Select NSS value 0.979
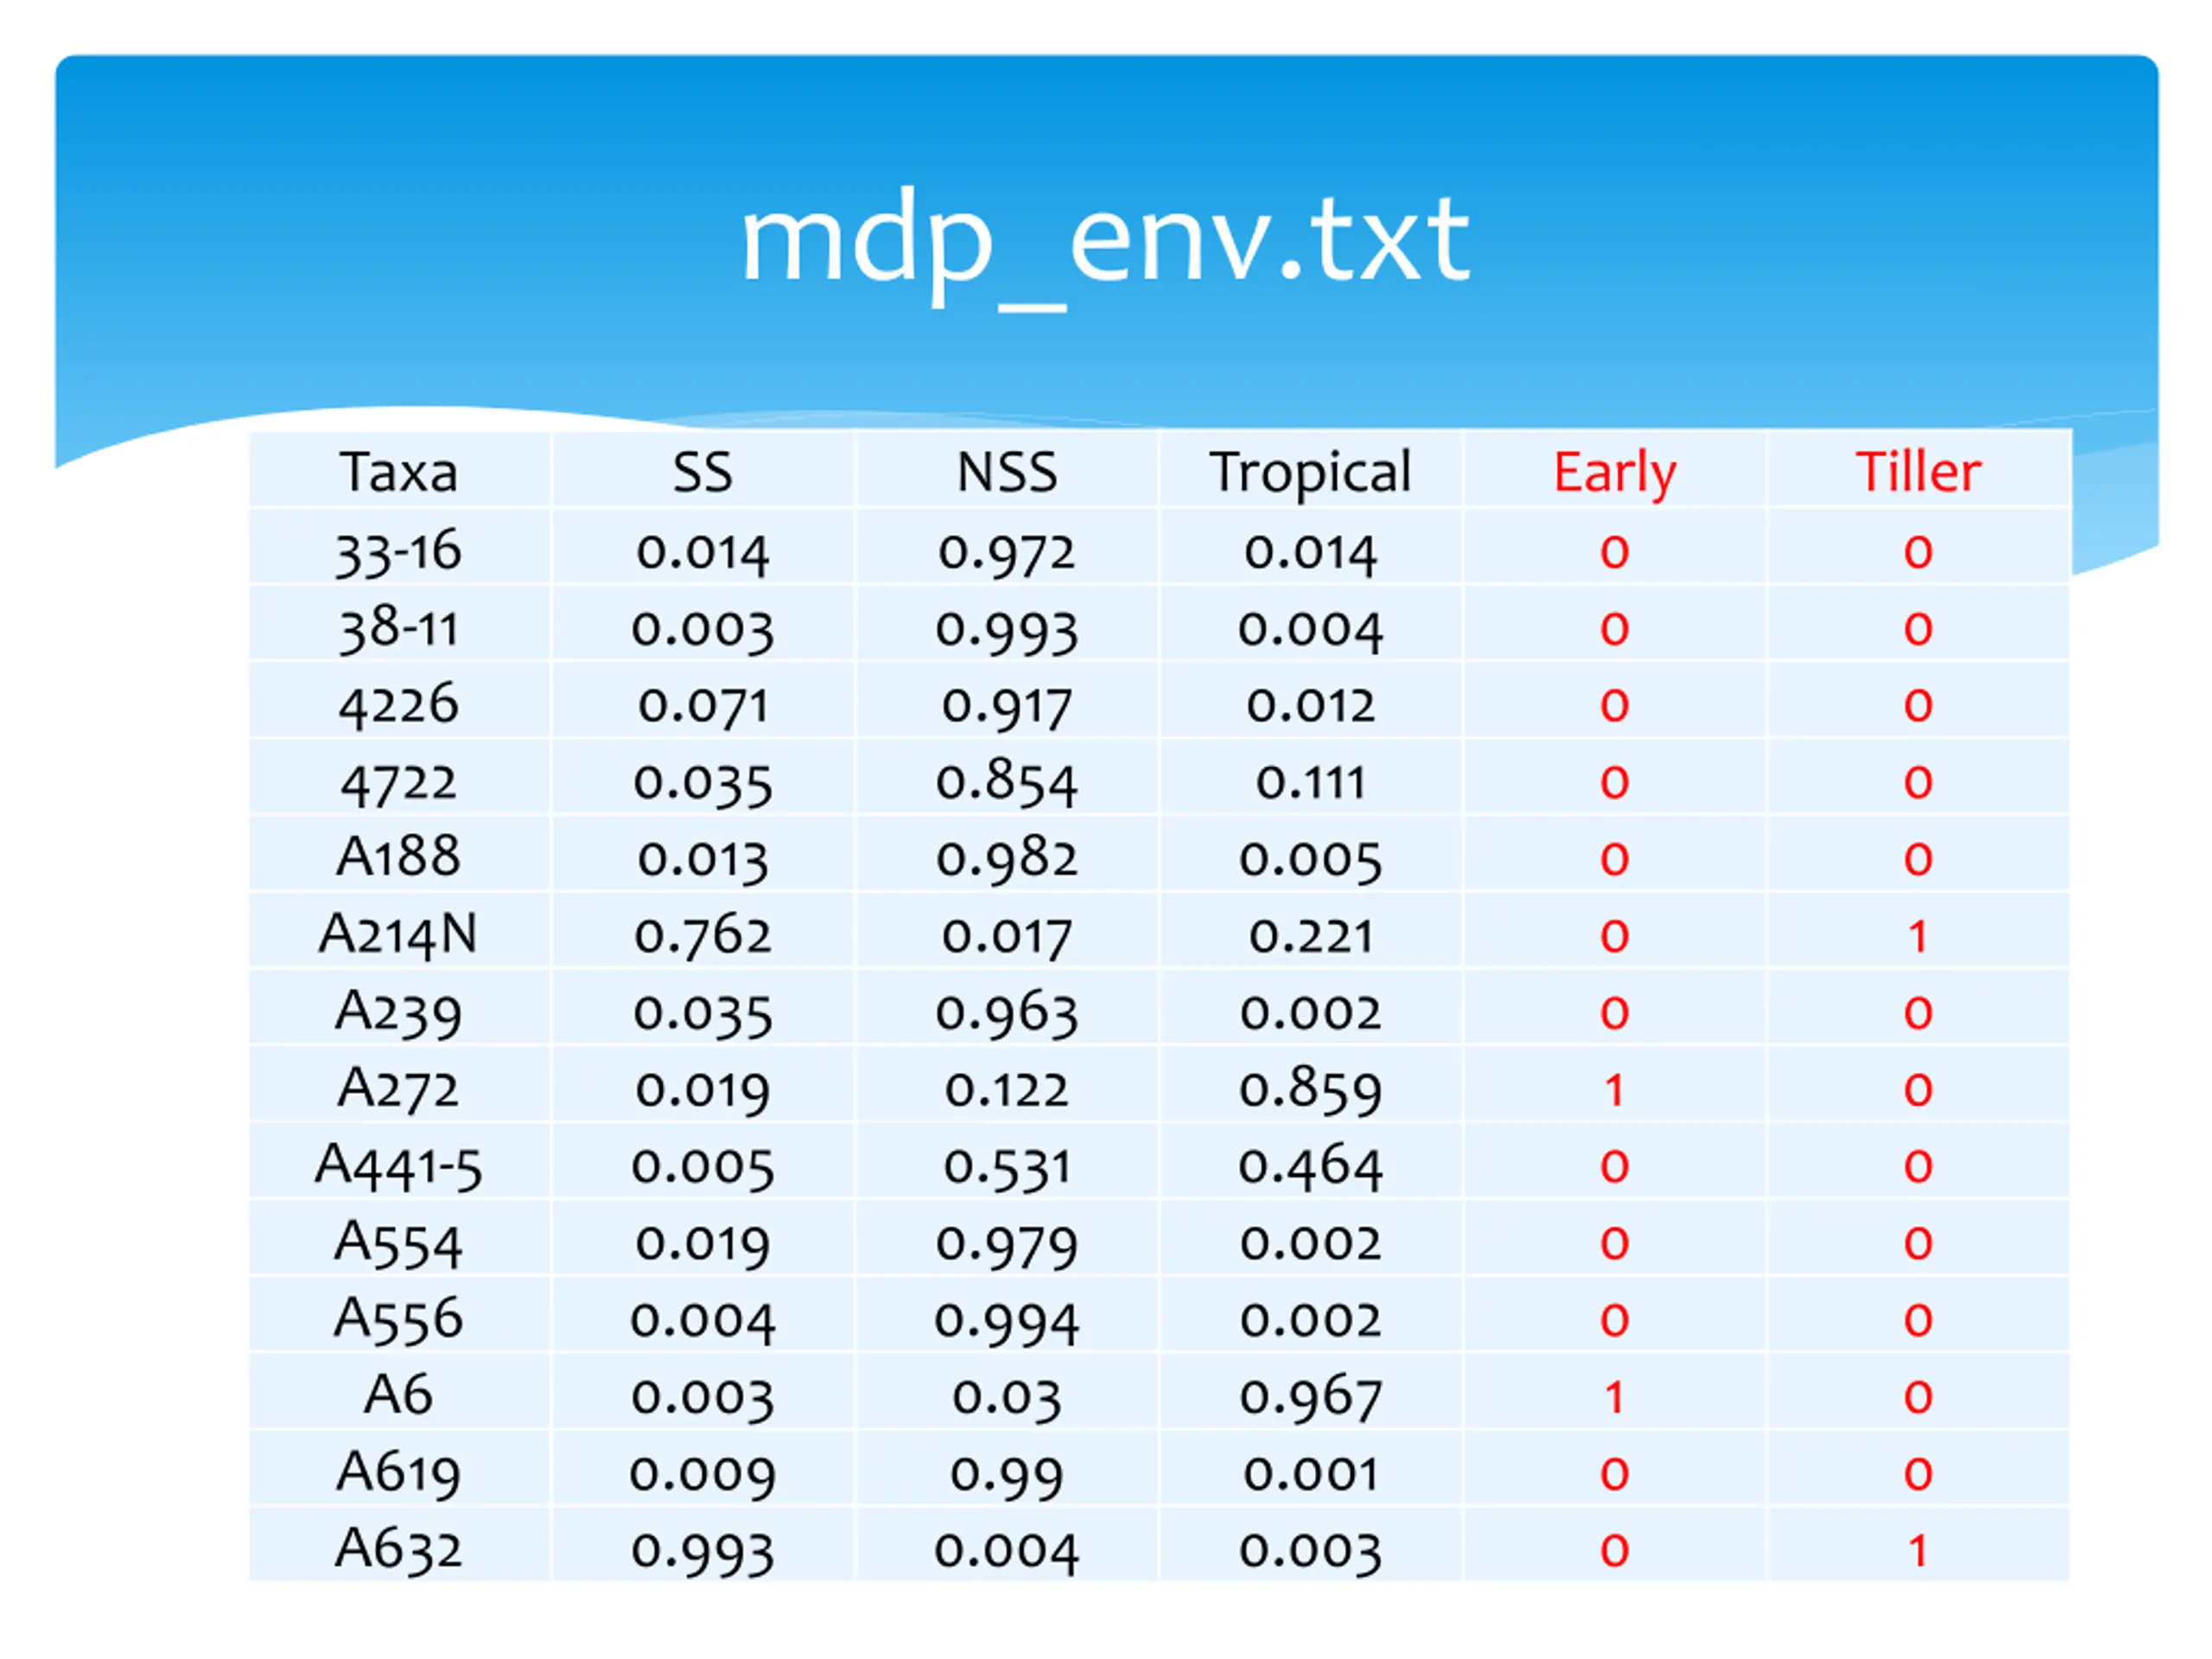Image resolution: width=2212 pixels, height=1659 pixels. [1007, 1246]
